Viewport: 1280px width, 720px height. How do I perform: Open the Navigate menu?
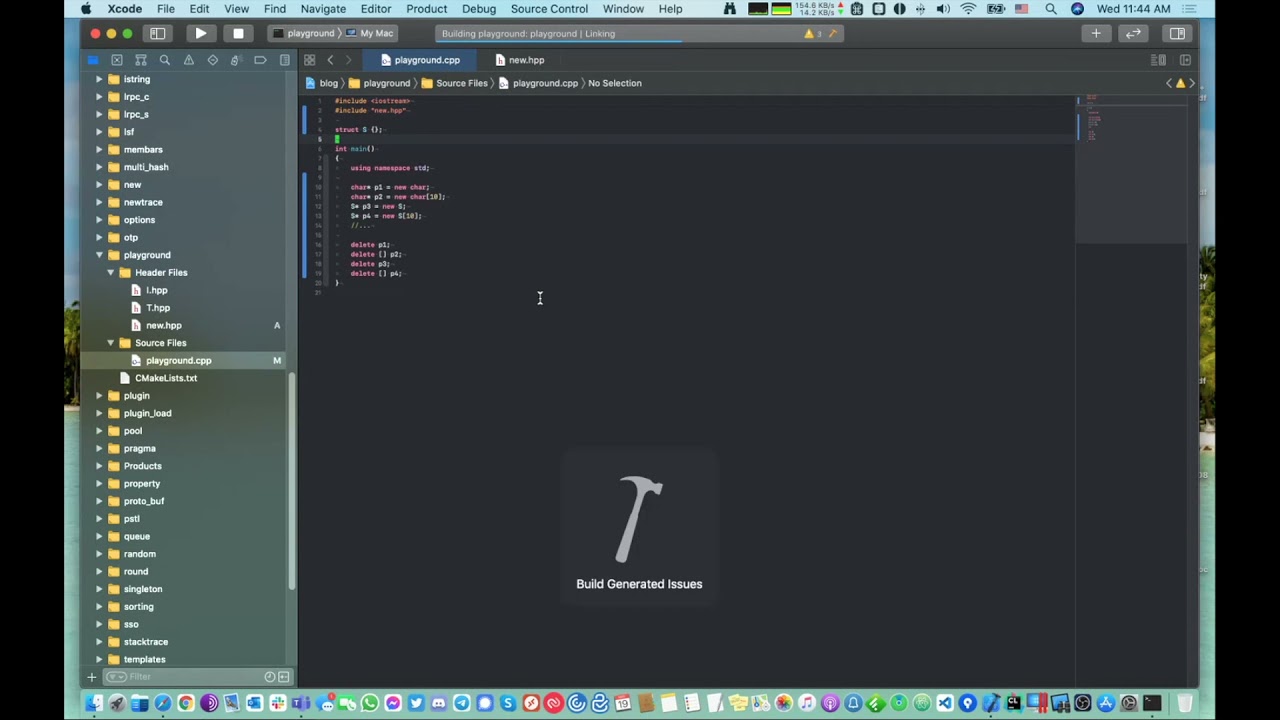click(x=323, y=9)
